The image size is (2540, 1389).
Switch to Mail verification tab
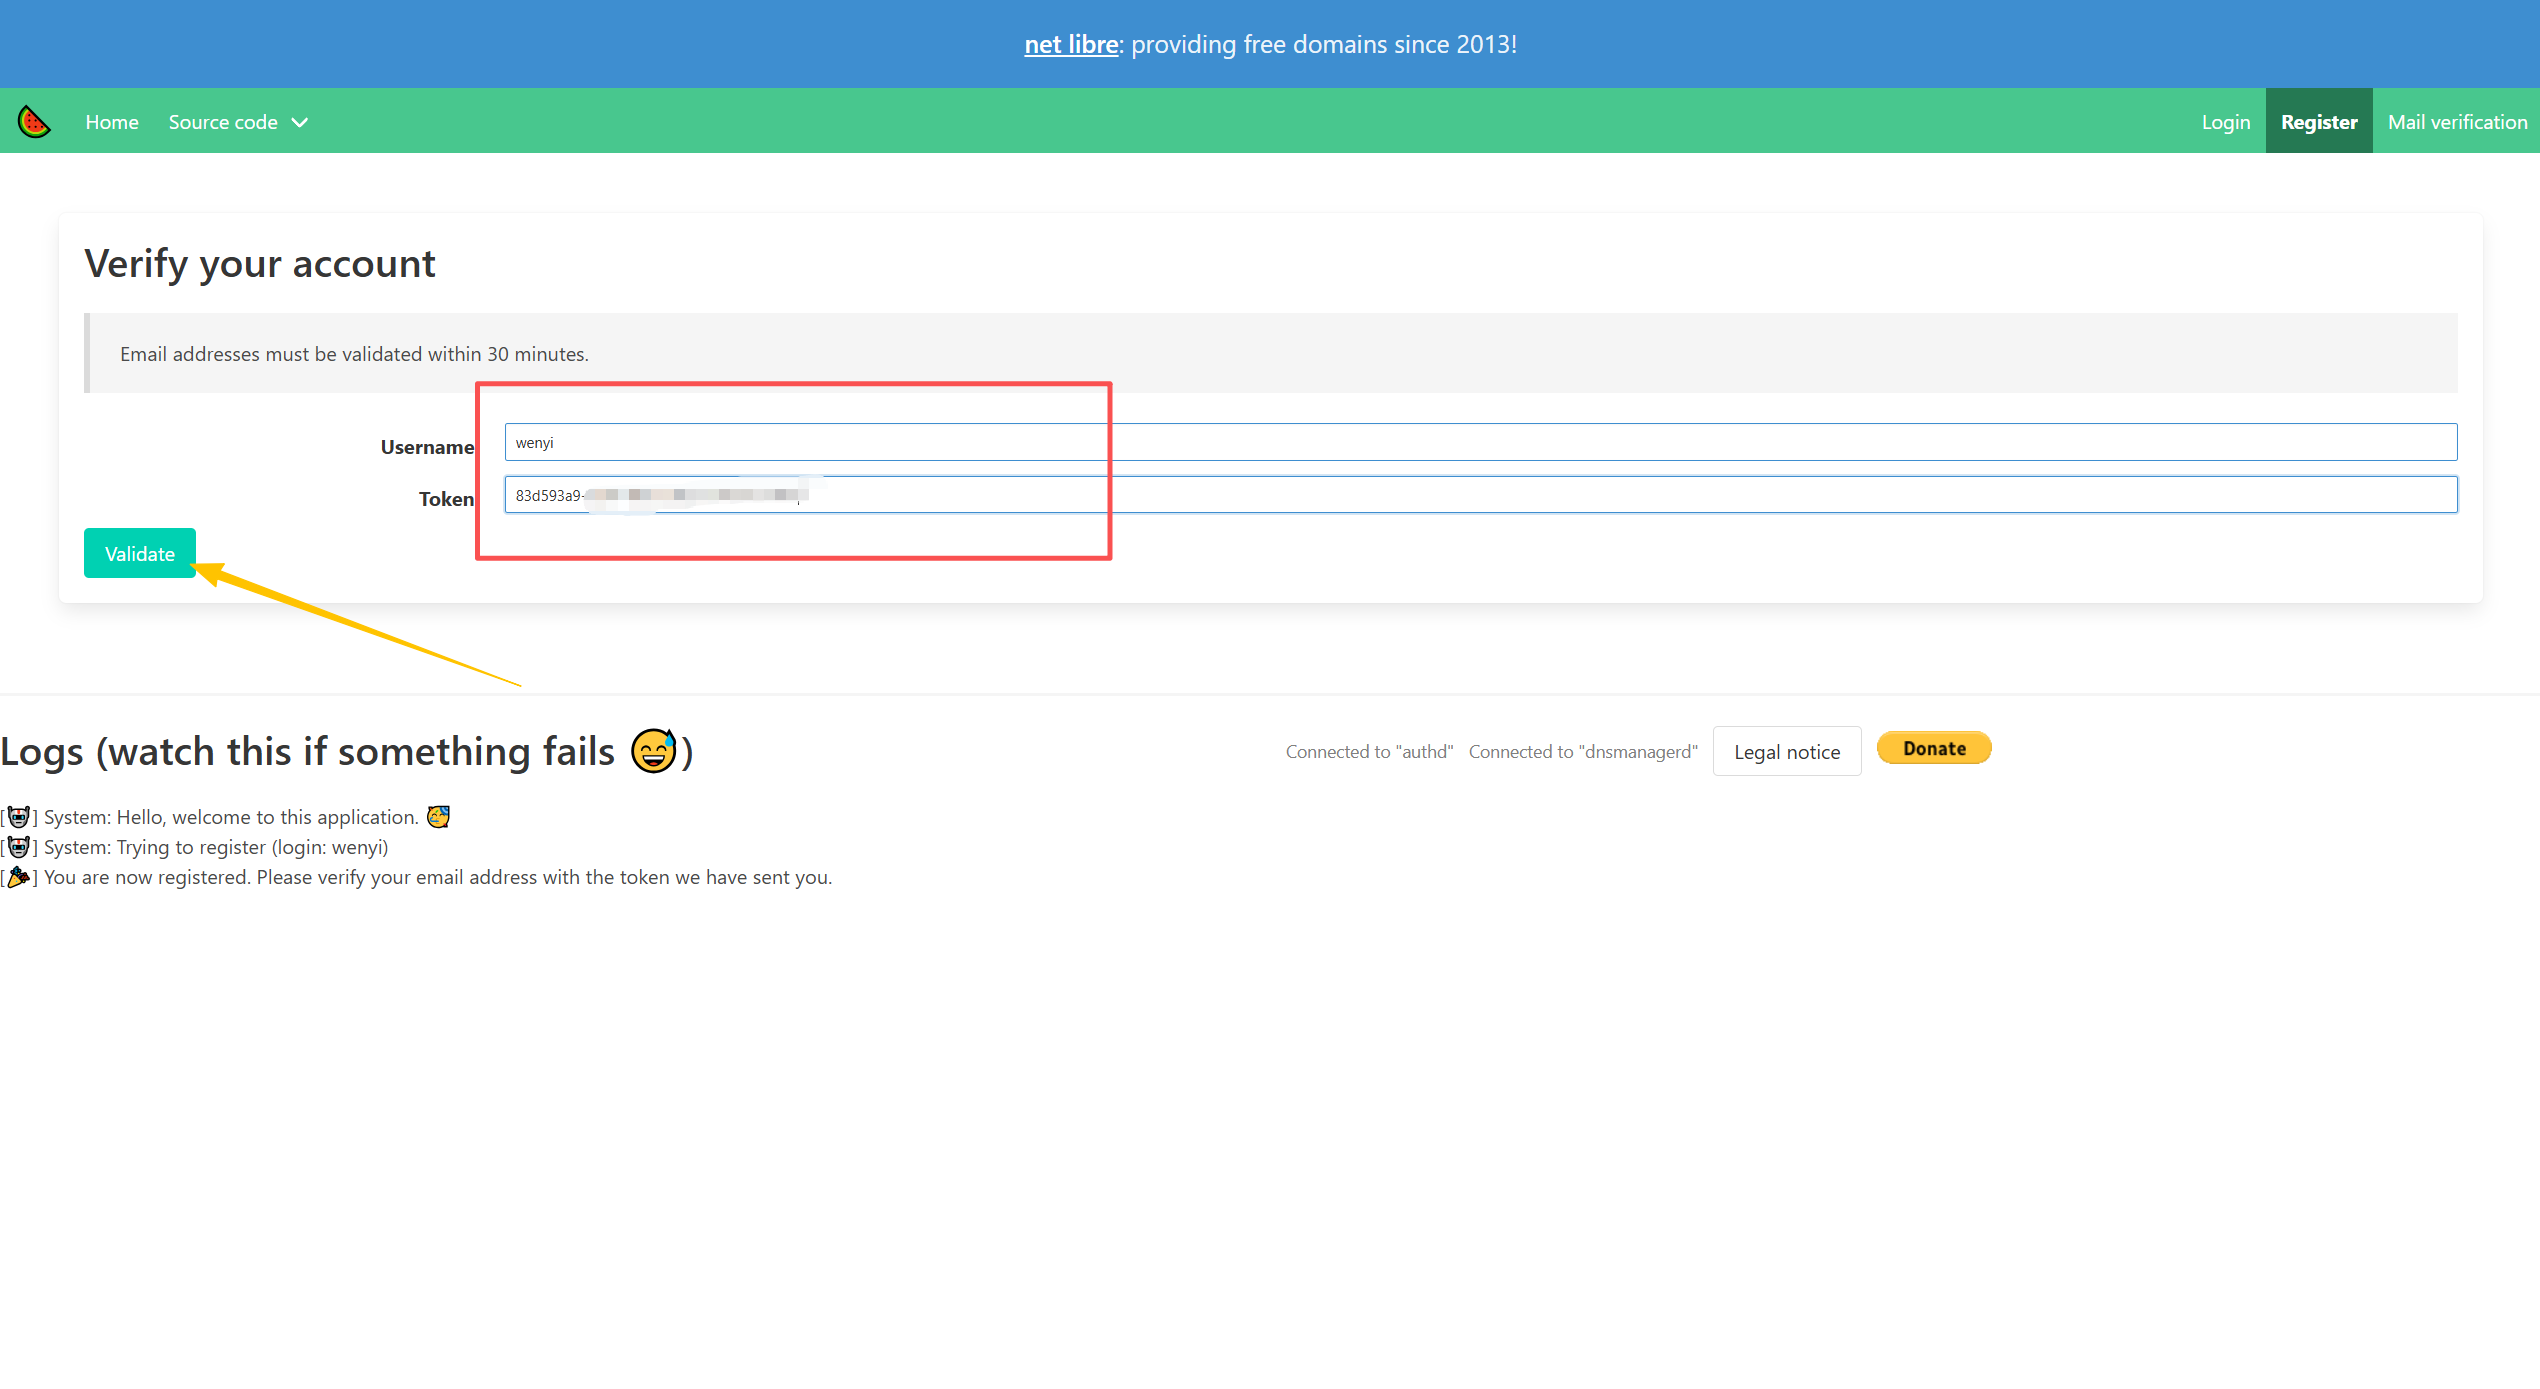pos(2457,122)
